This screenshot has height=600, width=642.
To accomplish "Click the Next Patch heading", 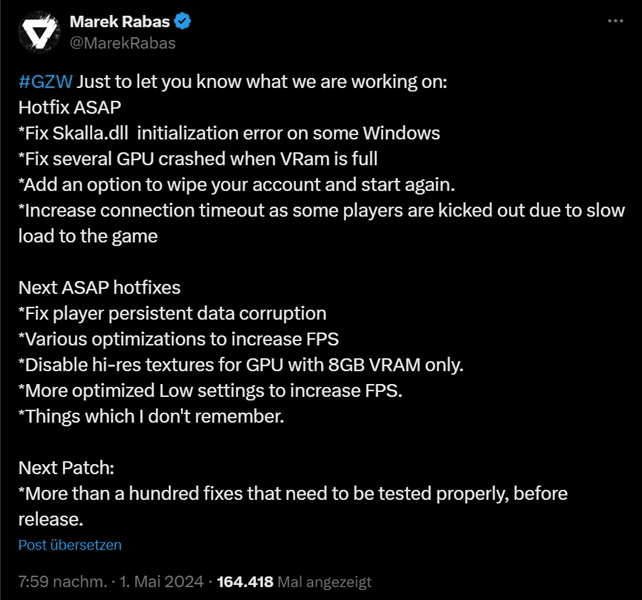I will [66, 469].
